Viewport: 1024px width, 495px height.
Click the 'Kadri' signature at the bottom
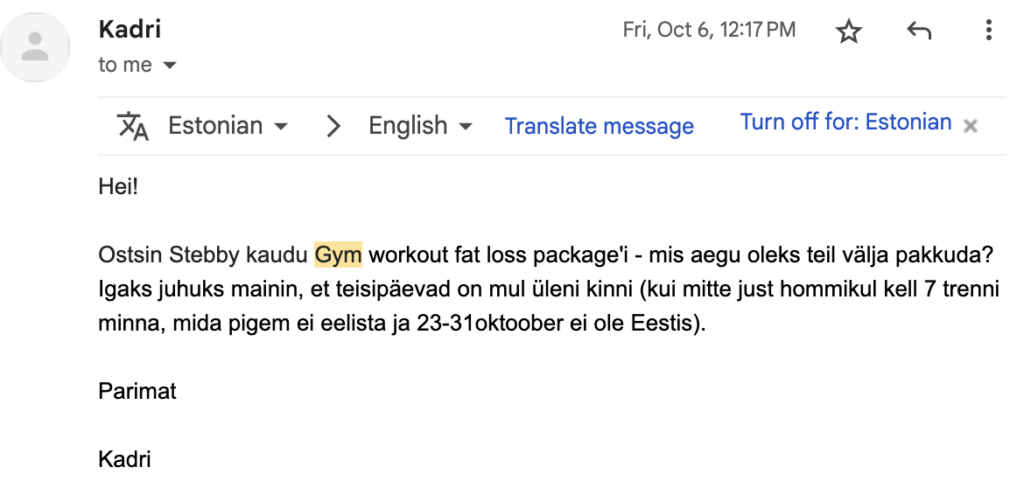coord(124,459)
